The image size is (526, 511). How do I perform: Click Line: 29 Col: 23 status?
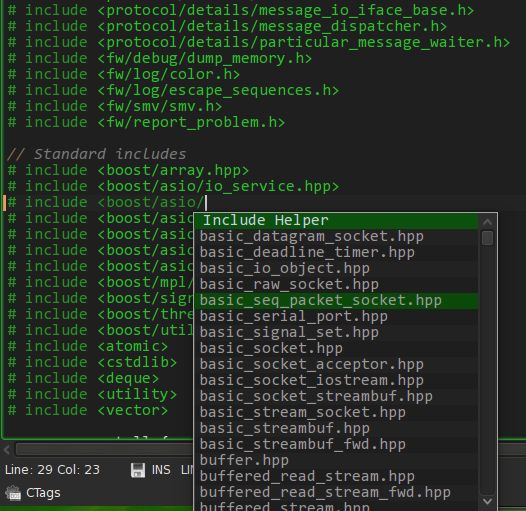52,470
